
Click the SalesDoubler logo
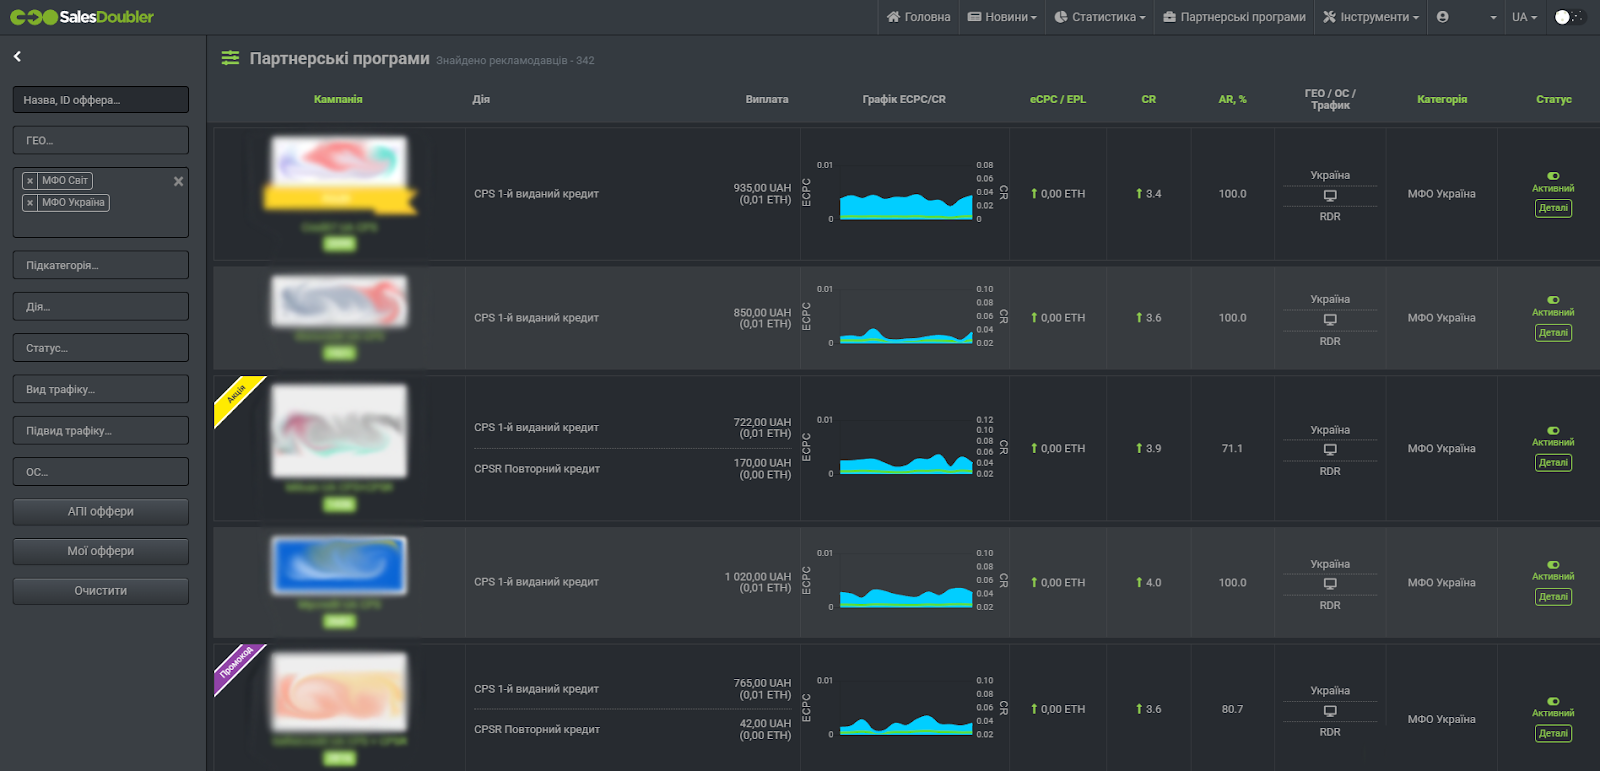tap(82, 17)
